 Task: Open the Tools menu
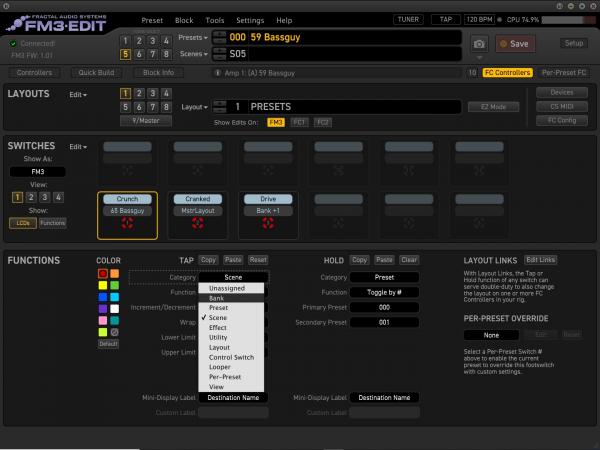(x=214, y=20)
